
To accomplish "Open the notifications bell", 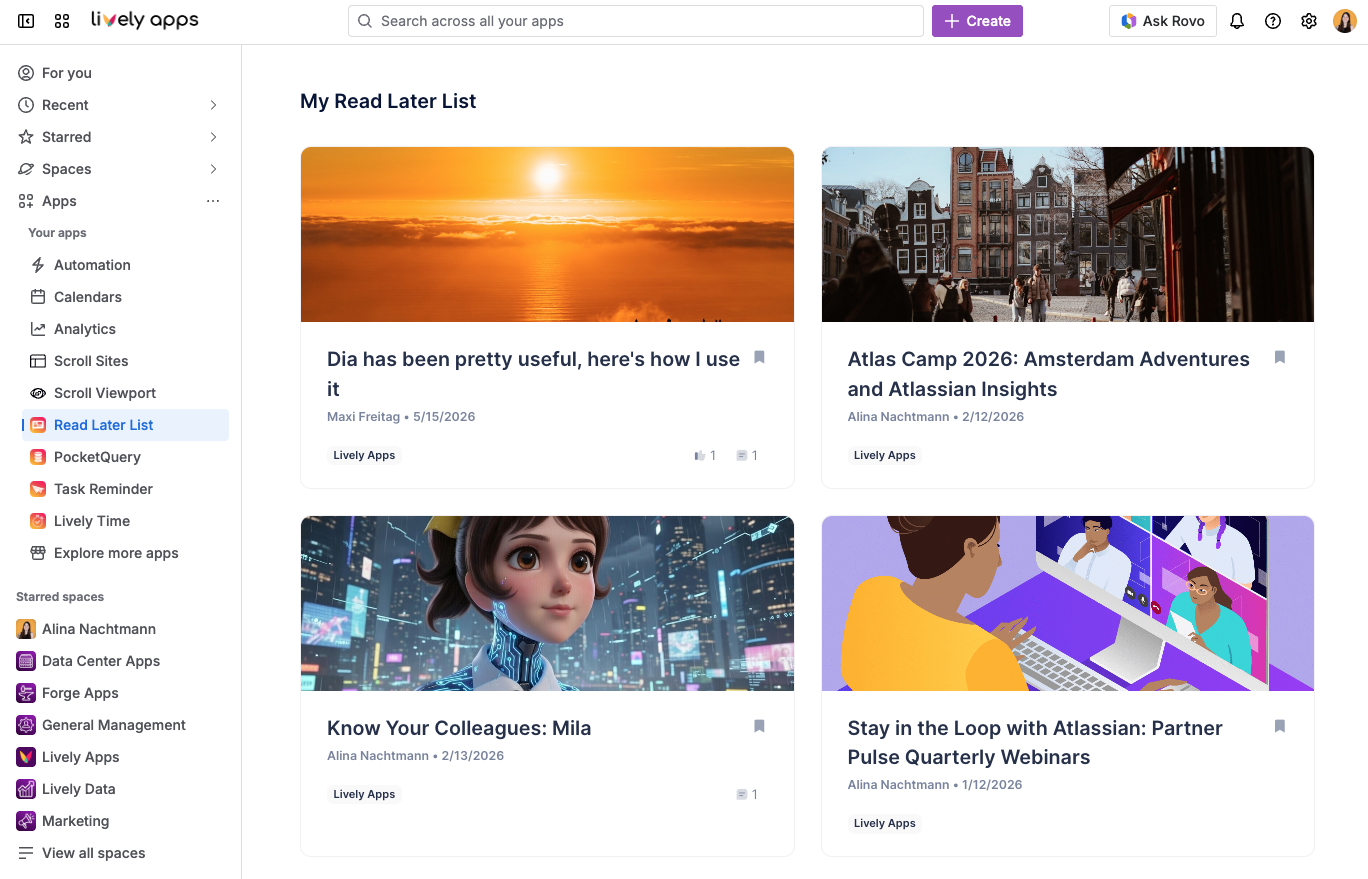I will 1237,21.
